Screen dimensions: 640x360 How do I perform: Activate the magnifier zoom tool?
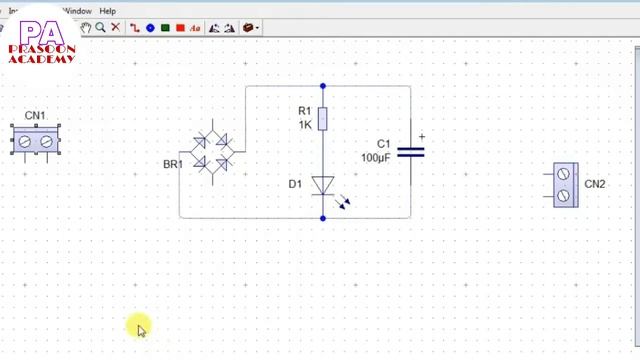tap(100, 27)
